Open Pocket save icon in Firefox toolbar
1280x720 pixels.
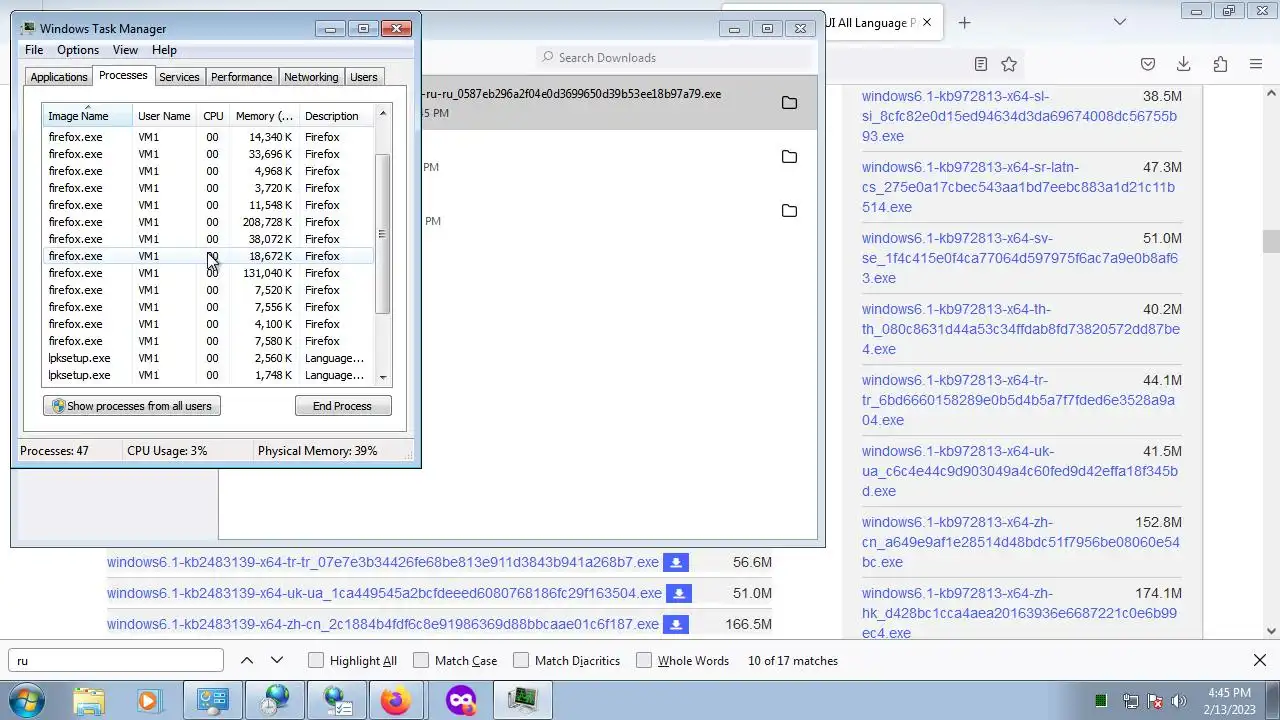point(1148,64)
